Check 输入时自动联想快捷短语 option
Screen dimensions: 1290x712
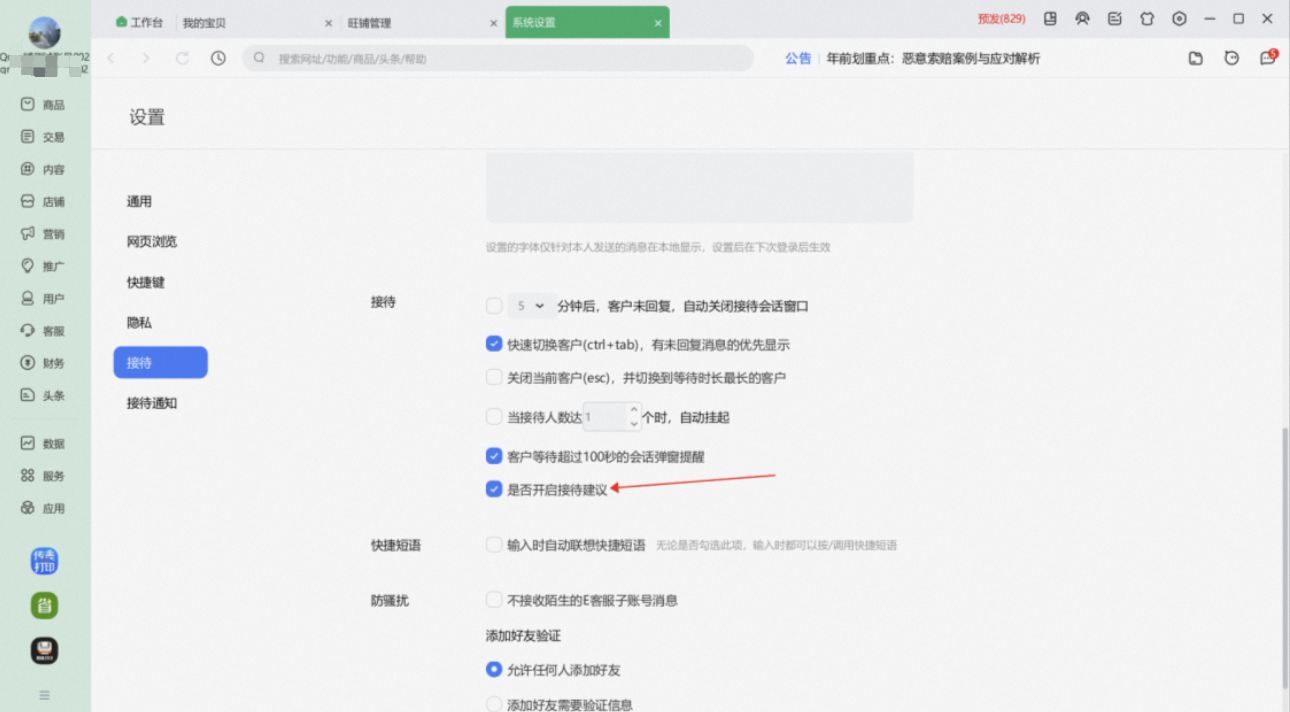point(493,545)
